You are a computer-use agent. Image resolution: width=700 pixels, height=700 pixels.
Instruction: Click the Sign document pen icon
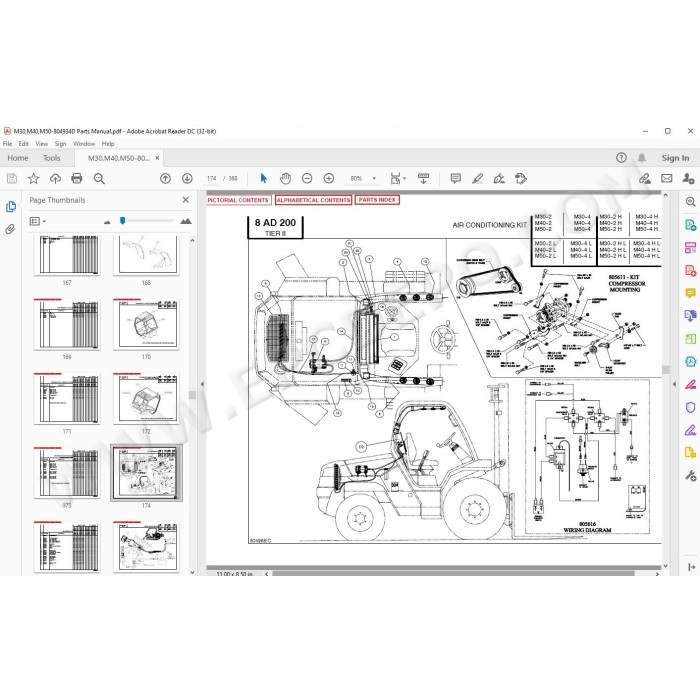coord(499,179)
